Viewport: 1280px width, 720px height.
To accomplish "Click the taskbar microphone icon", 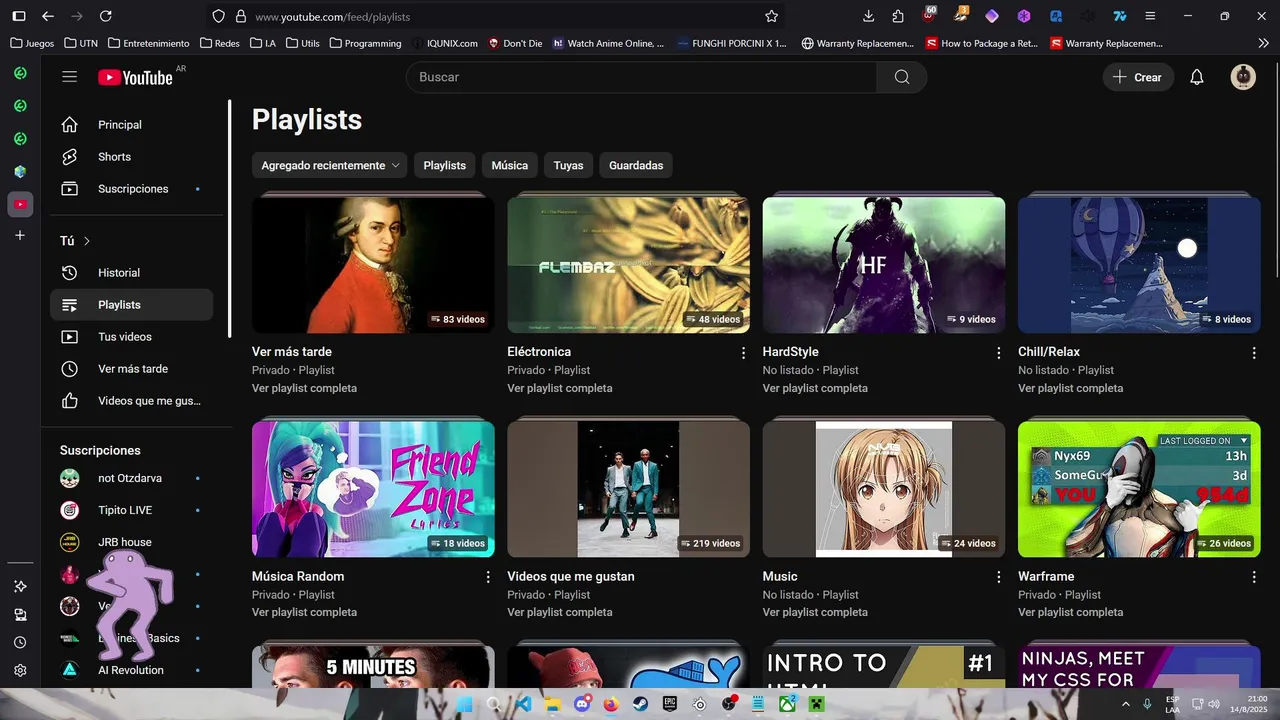I will point(1147,704).
